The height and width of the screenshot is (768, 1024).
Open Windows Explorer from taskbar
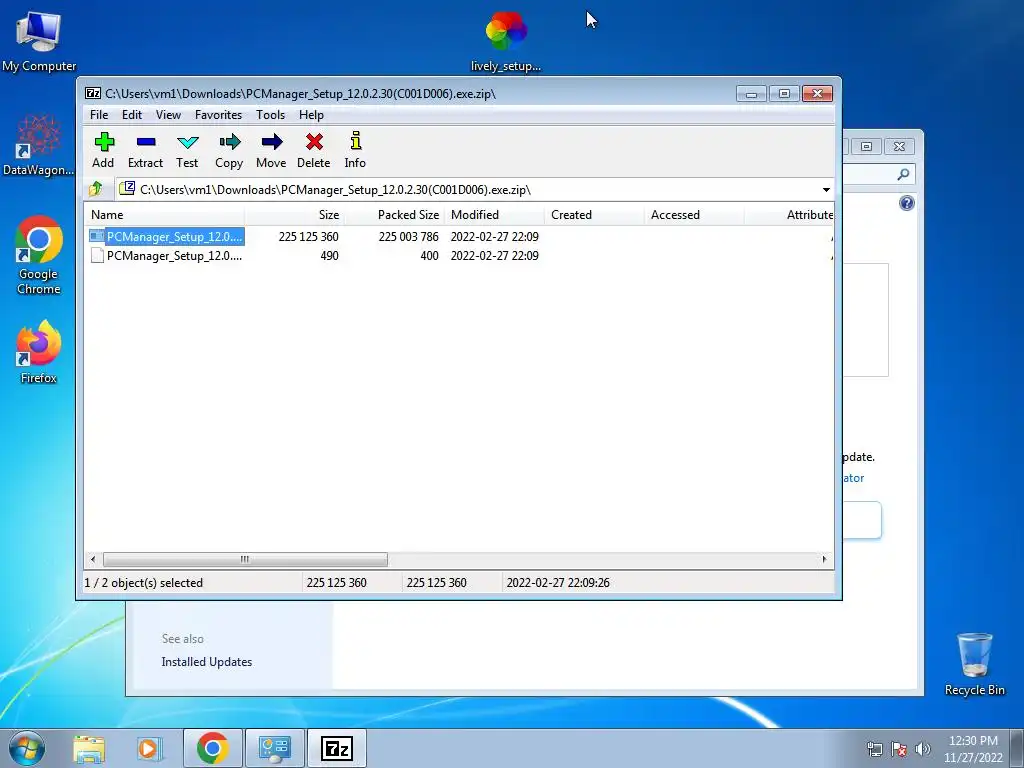tap(89, 748)
